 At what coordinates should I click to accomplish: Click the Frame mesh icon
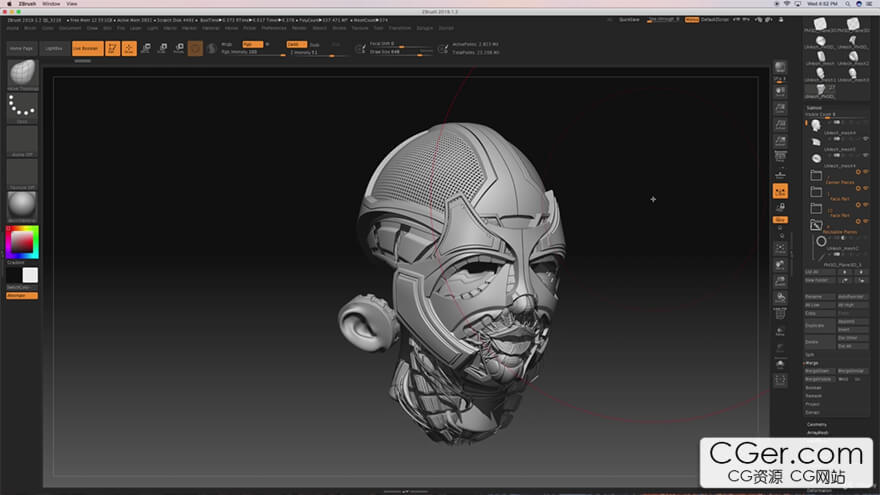point(780,249)
